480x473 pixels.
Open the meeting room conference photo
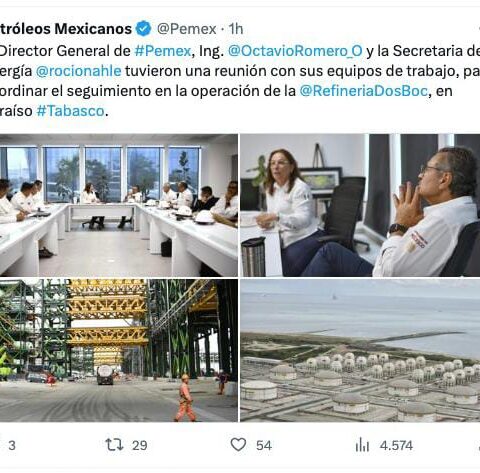point(119,205)
